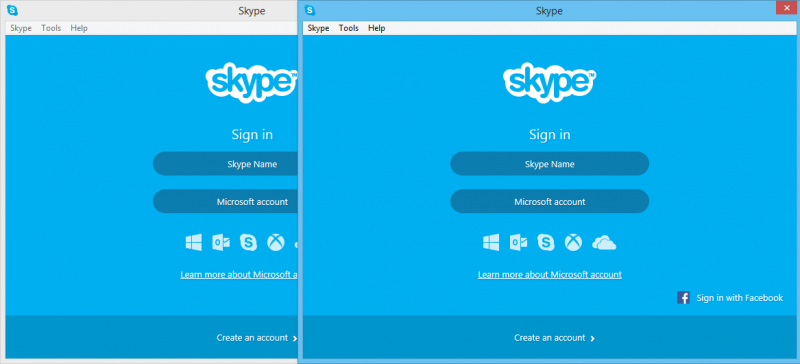Open Help menu in back window
The image size is (800, 364).
79,28
